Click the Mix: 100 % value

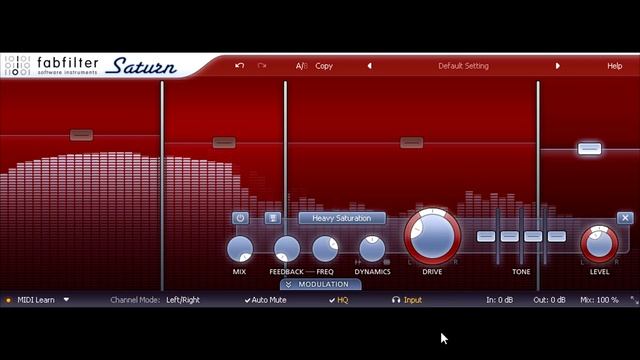[x=599, y=300]
